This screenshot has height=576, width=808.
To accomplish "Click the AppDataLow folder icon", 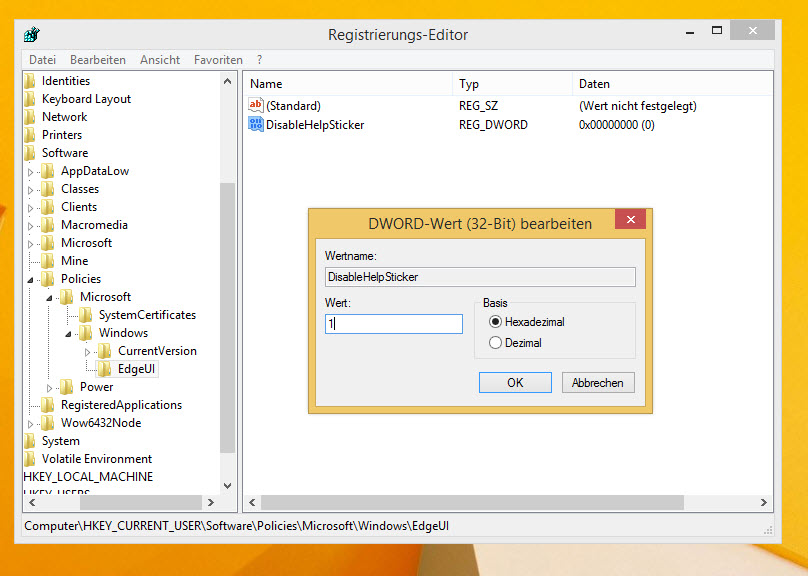I will (x=47, y=171).
